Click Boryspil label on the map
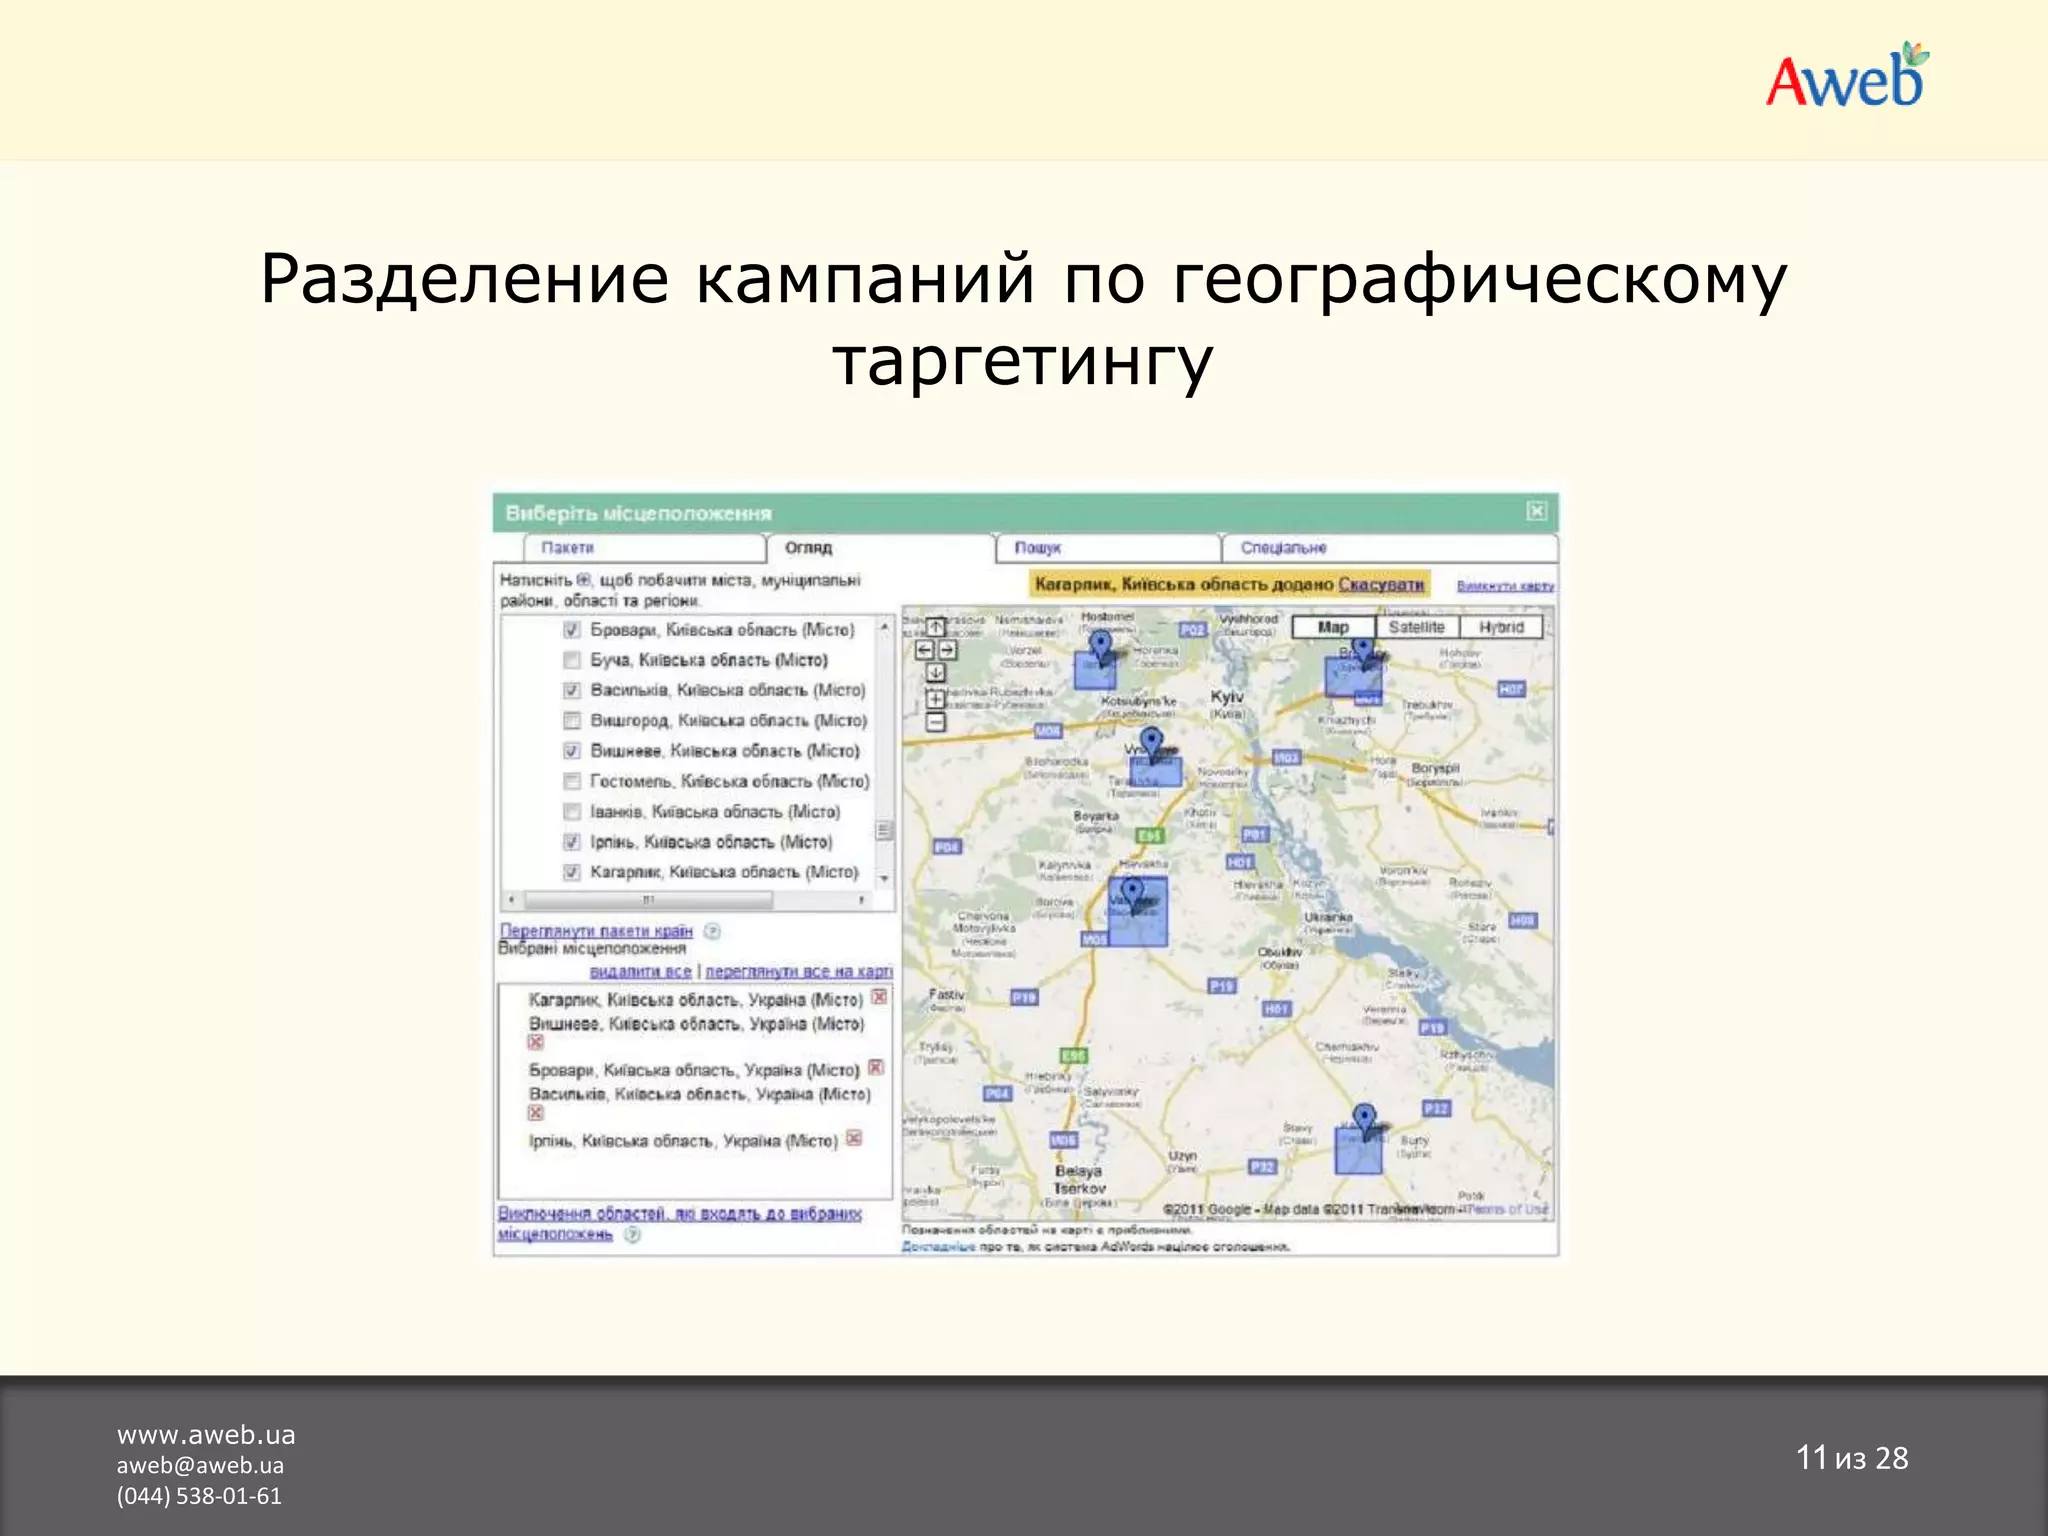The width and height of the screenshot is (2048, 1536). pos(1435,768)
